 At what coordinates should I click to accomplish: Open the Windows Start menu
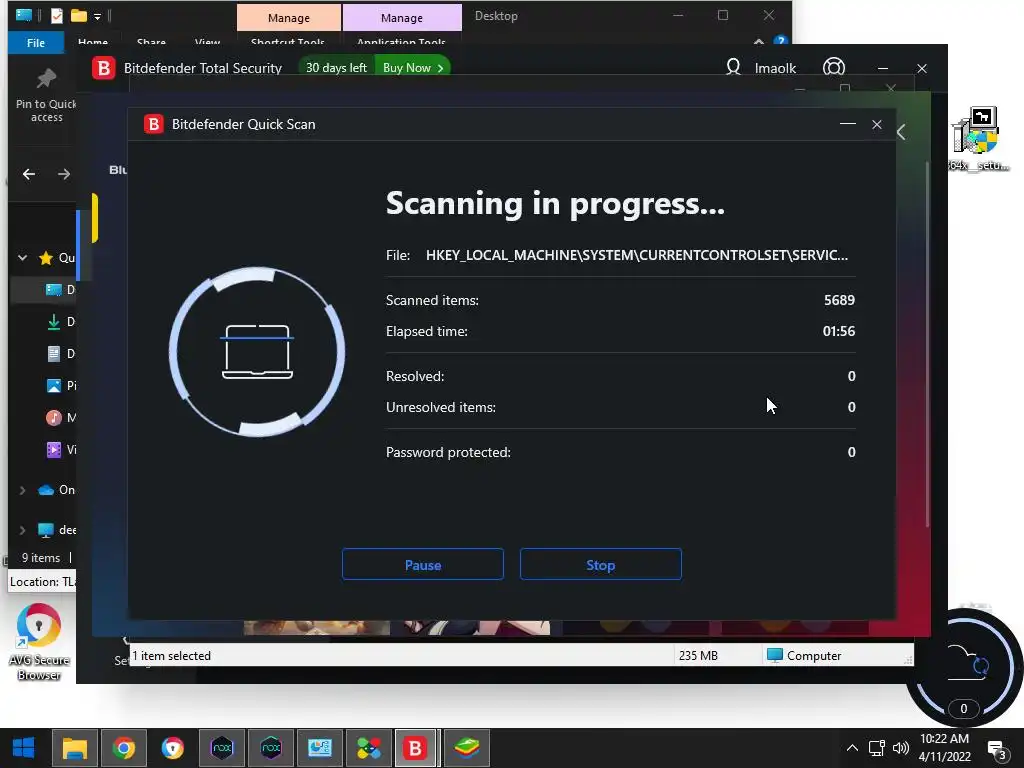pos(24,748)
